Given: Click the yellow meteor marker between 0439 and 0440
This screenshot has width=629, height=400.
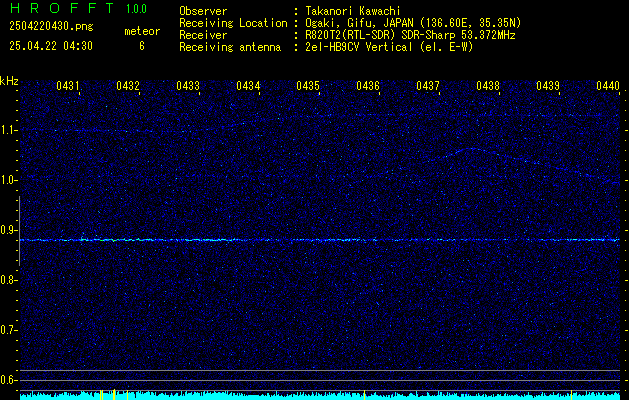Looking at the screenshot, I should coord(571,395).
